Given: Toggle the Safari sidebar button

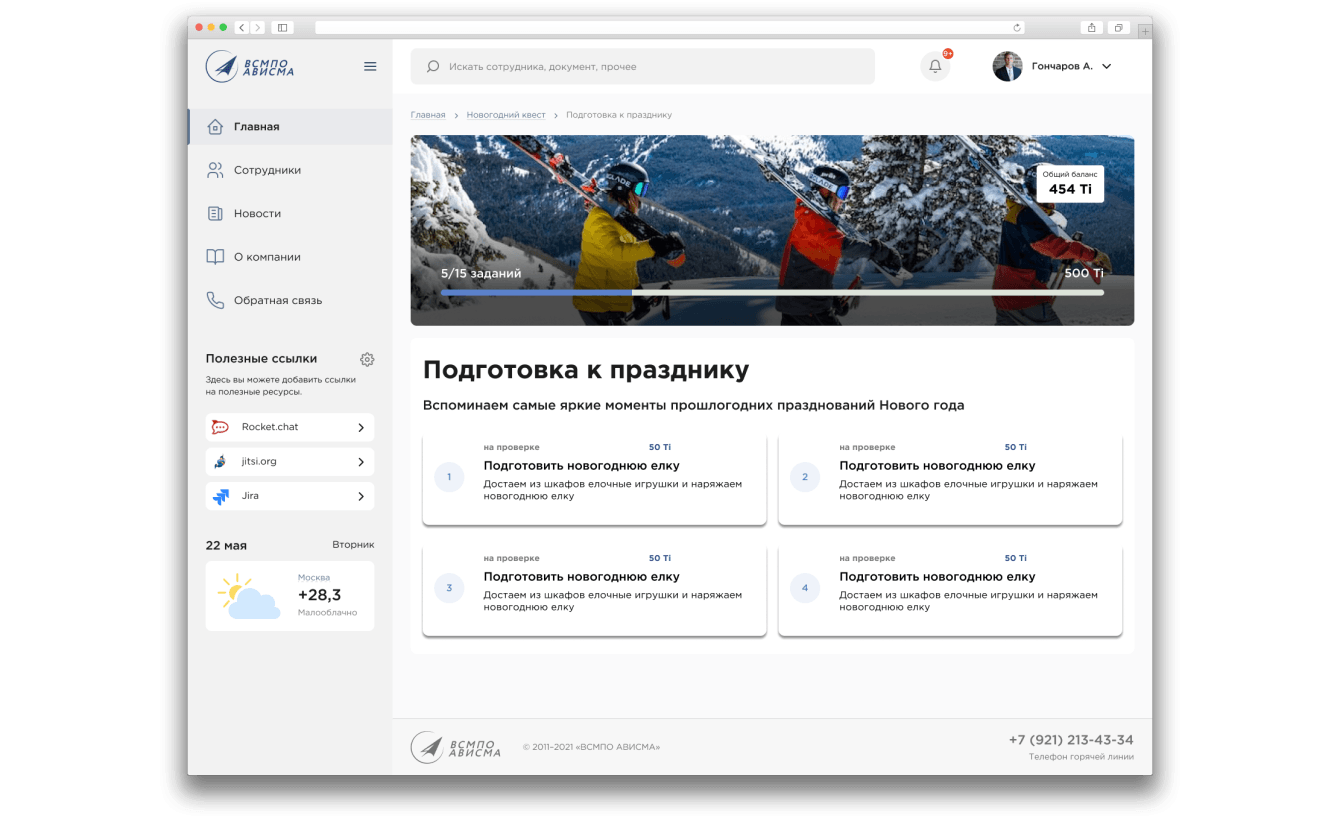Looking at the screenshot, I should [282, 27].
